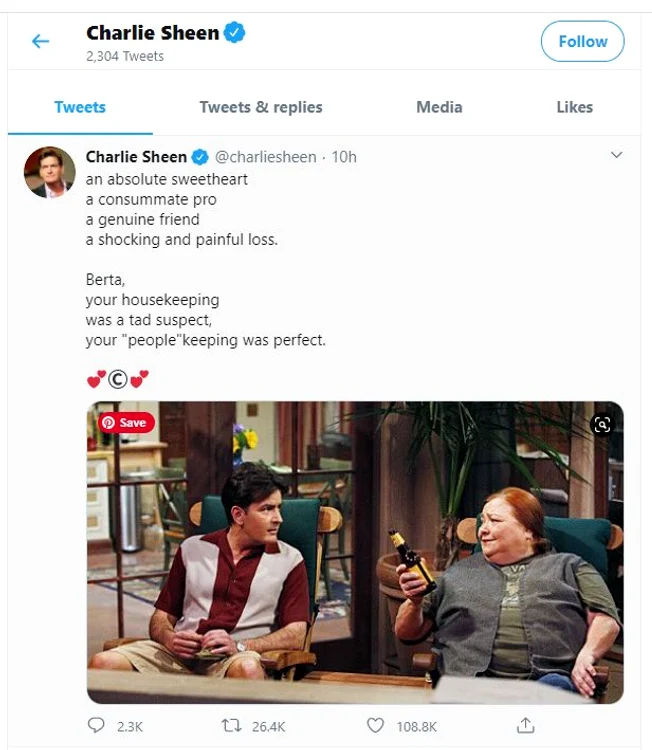The width and height of the screenshot is (652, 750).
Task: Like the tweet with heart icon
Action: click(375, 726)
